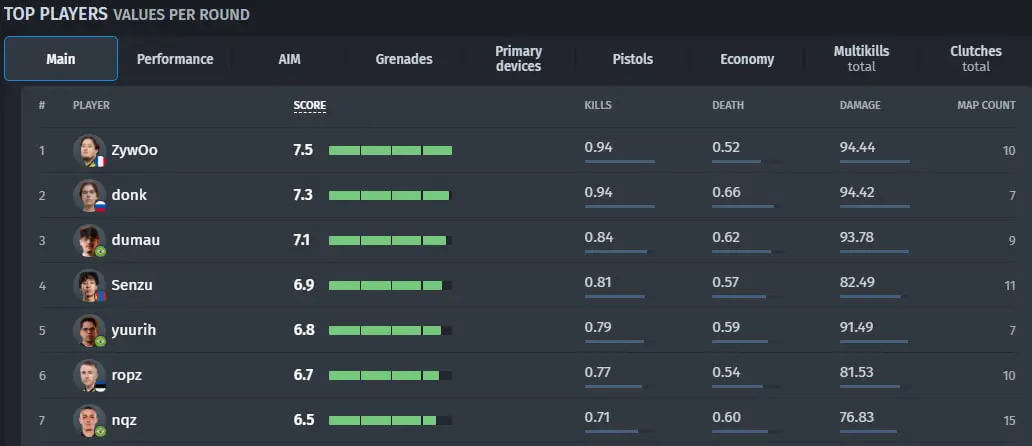Open yuurih's player avatar
Image resolution: width=1032 pixels, height=446 pixels.
pos(90,330)
